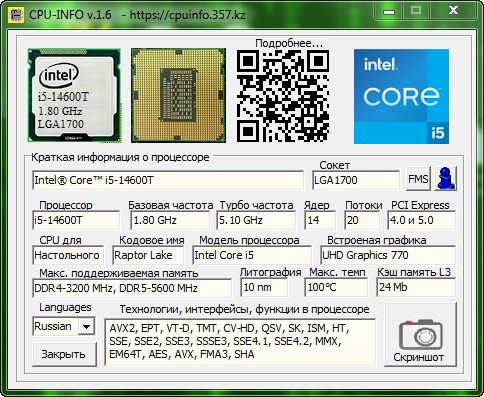Click the Базовая частота label
The height and width of the screenshot is (397, 484).
[171, 205]
